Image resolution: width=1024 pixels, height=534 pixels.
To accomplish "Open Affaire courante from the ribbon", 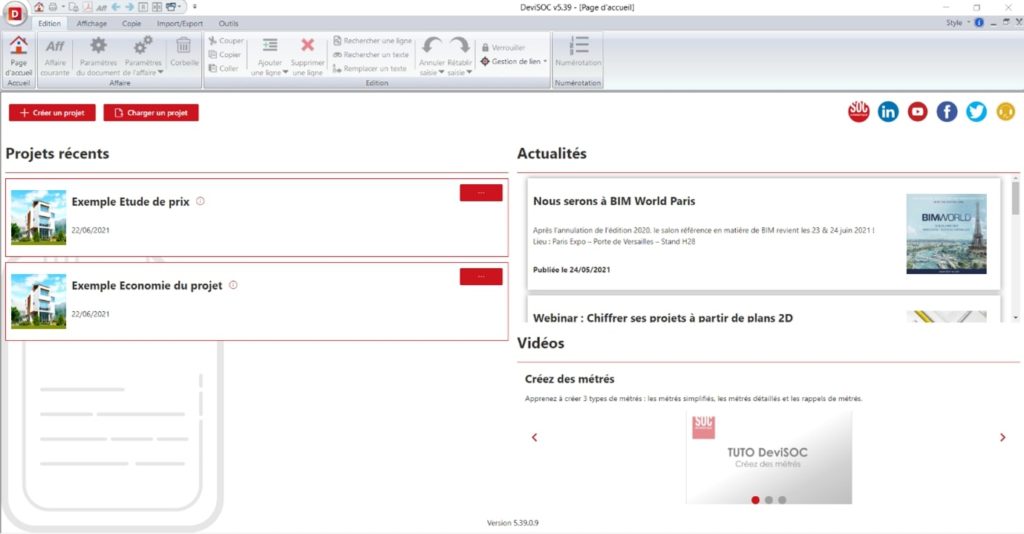I will click(x=55, y=56).
